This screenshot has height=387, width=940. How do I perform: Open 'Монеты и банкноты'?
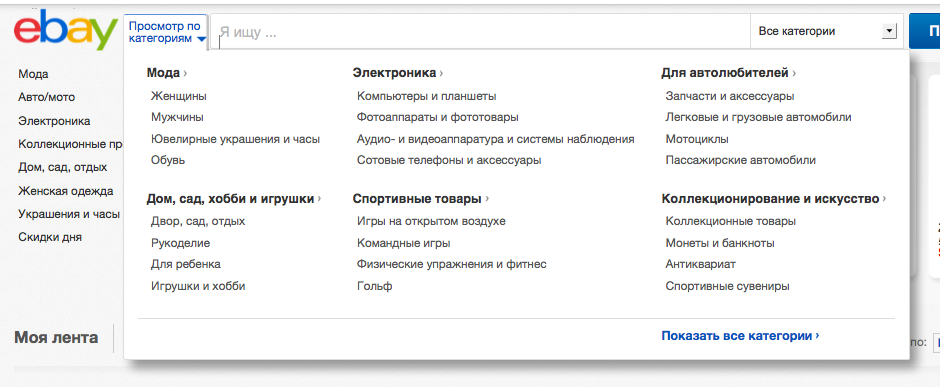[720, 243]
